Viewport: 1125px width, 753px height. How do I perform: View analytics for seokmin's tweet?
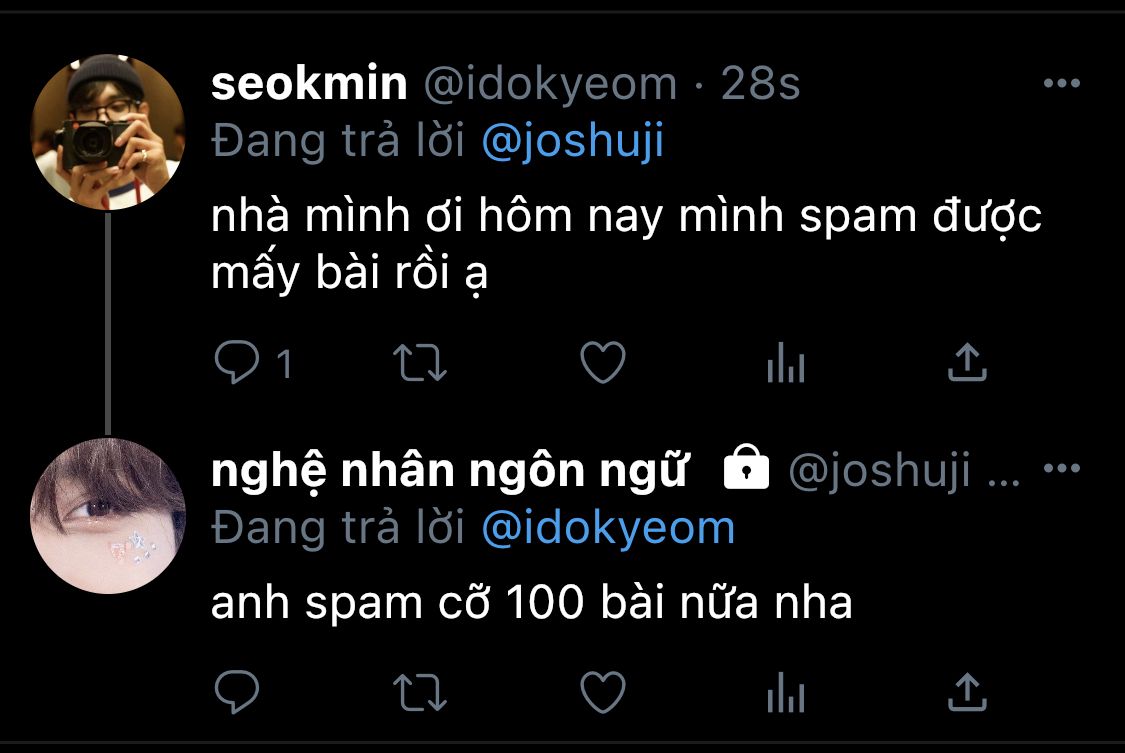tap(786, 362)
